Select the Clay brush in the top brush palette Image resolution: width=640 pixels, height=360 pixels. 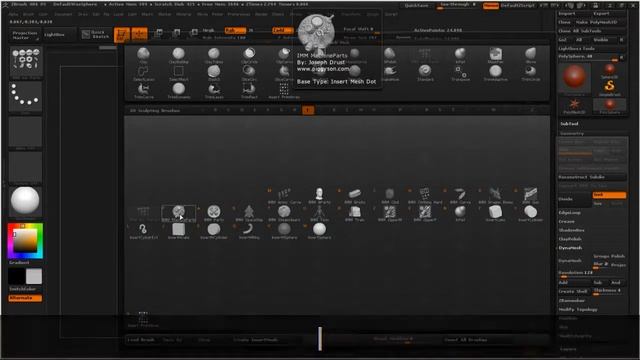(143, 56)
